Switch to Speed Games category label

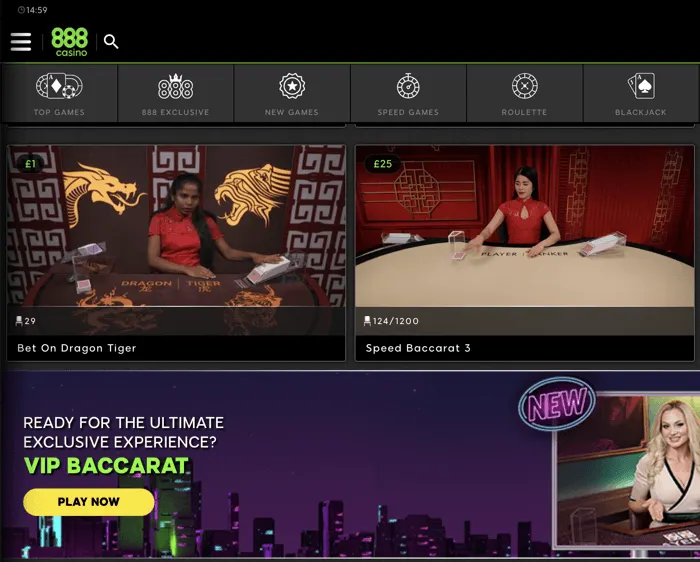tap(408, 112)
